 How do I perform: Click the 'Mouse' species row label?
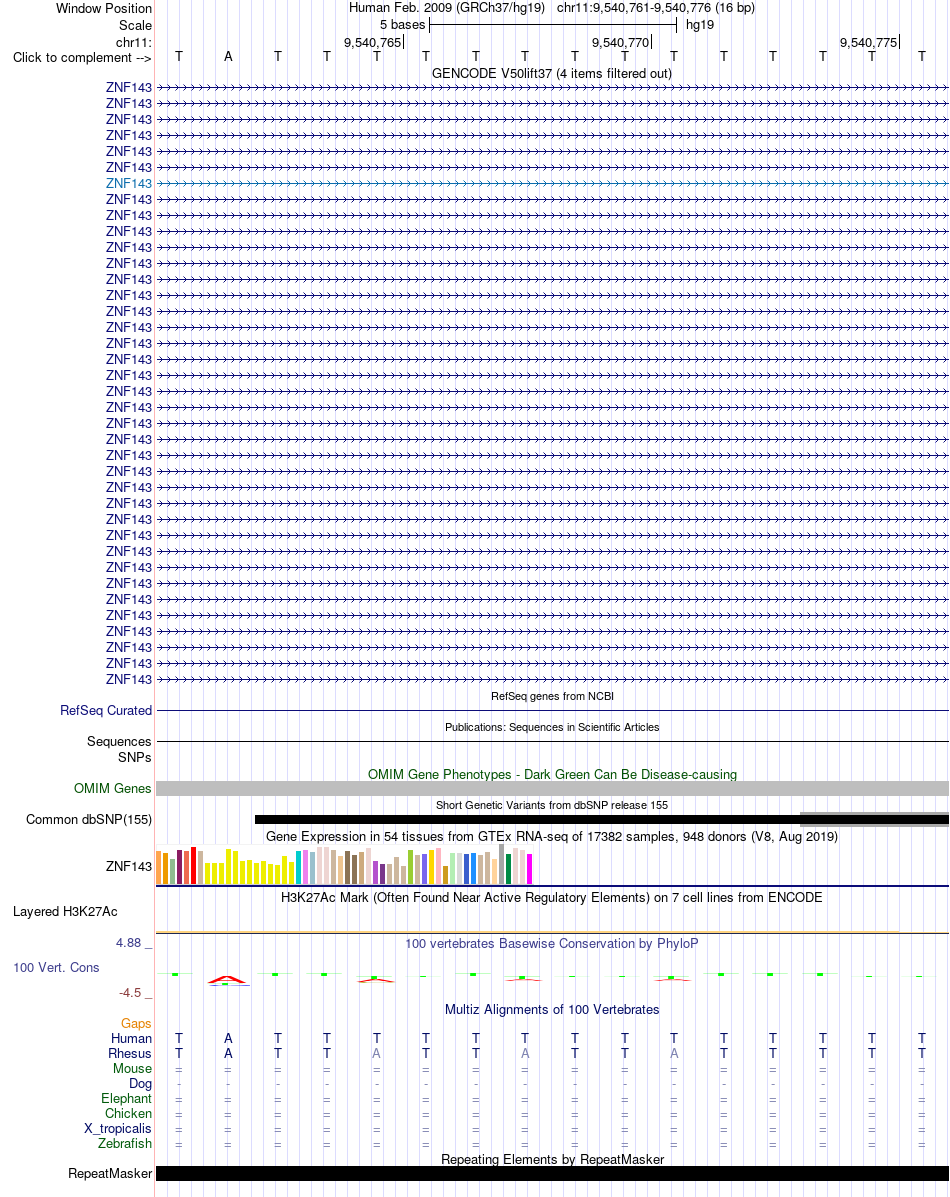pyautogui.click(x=132, y=1069)
